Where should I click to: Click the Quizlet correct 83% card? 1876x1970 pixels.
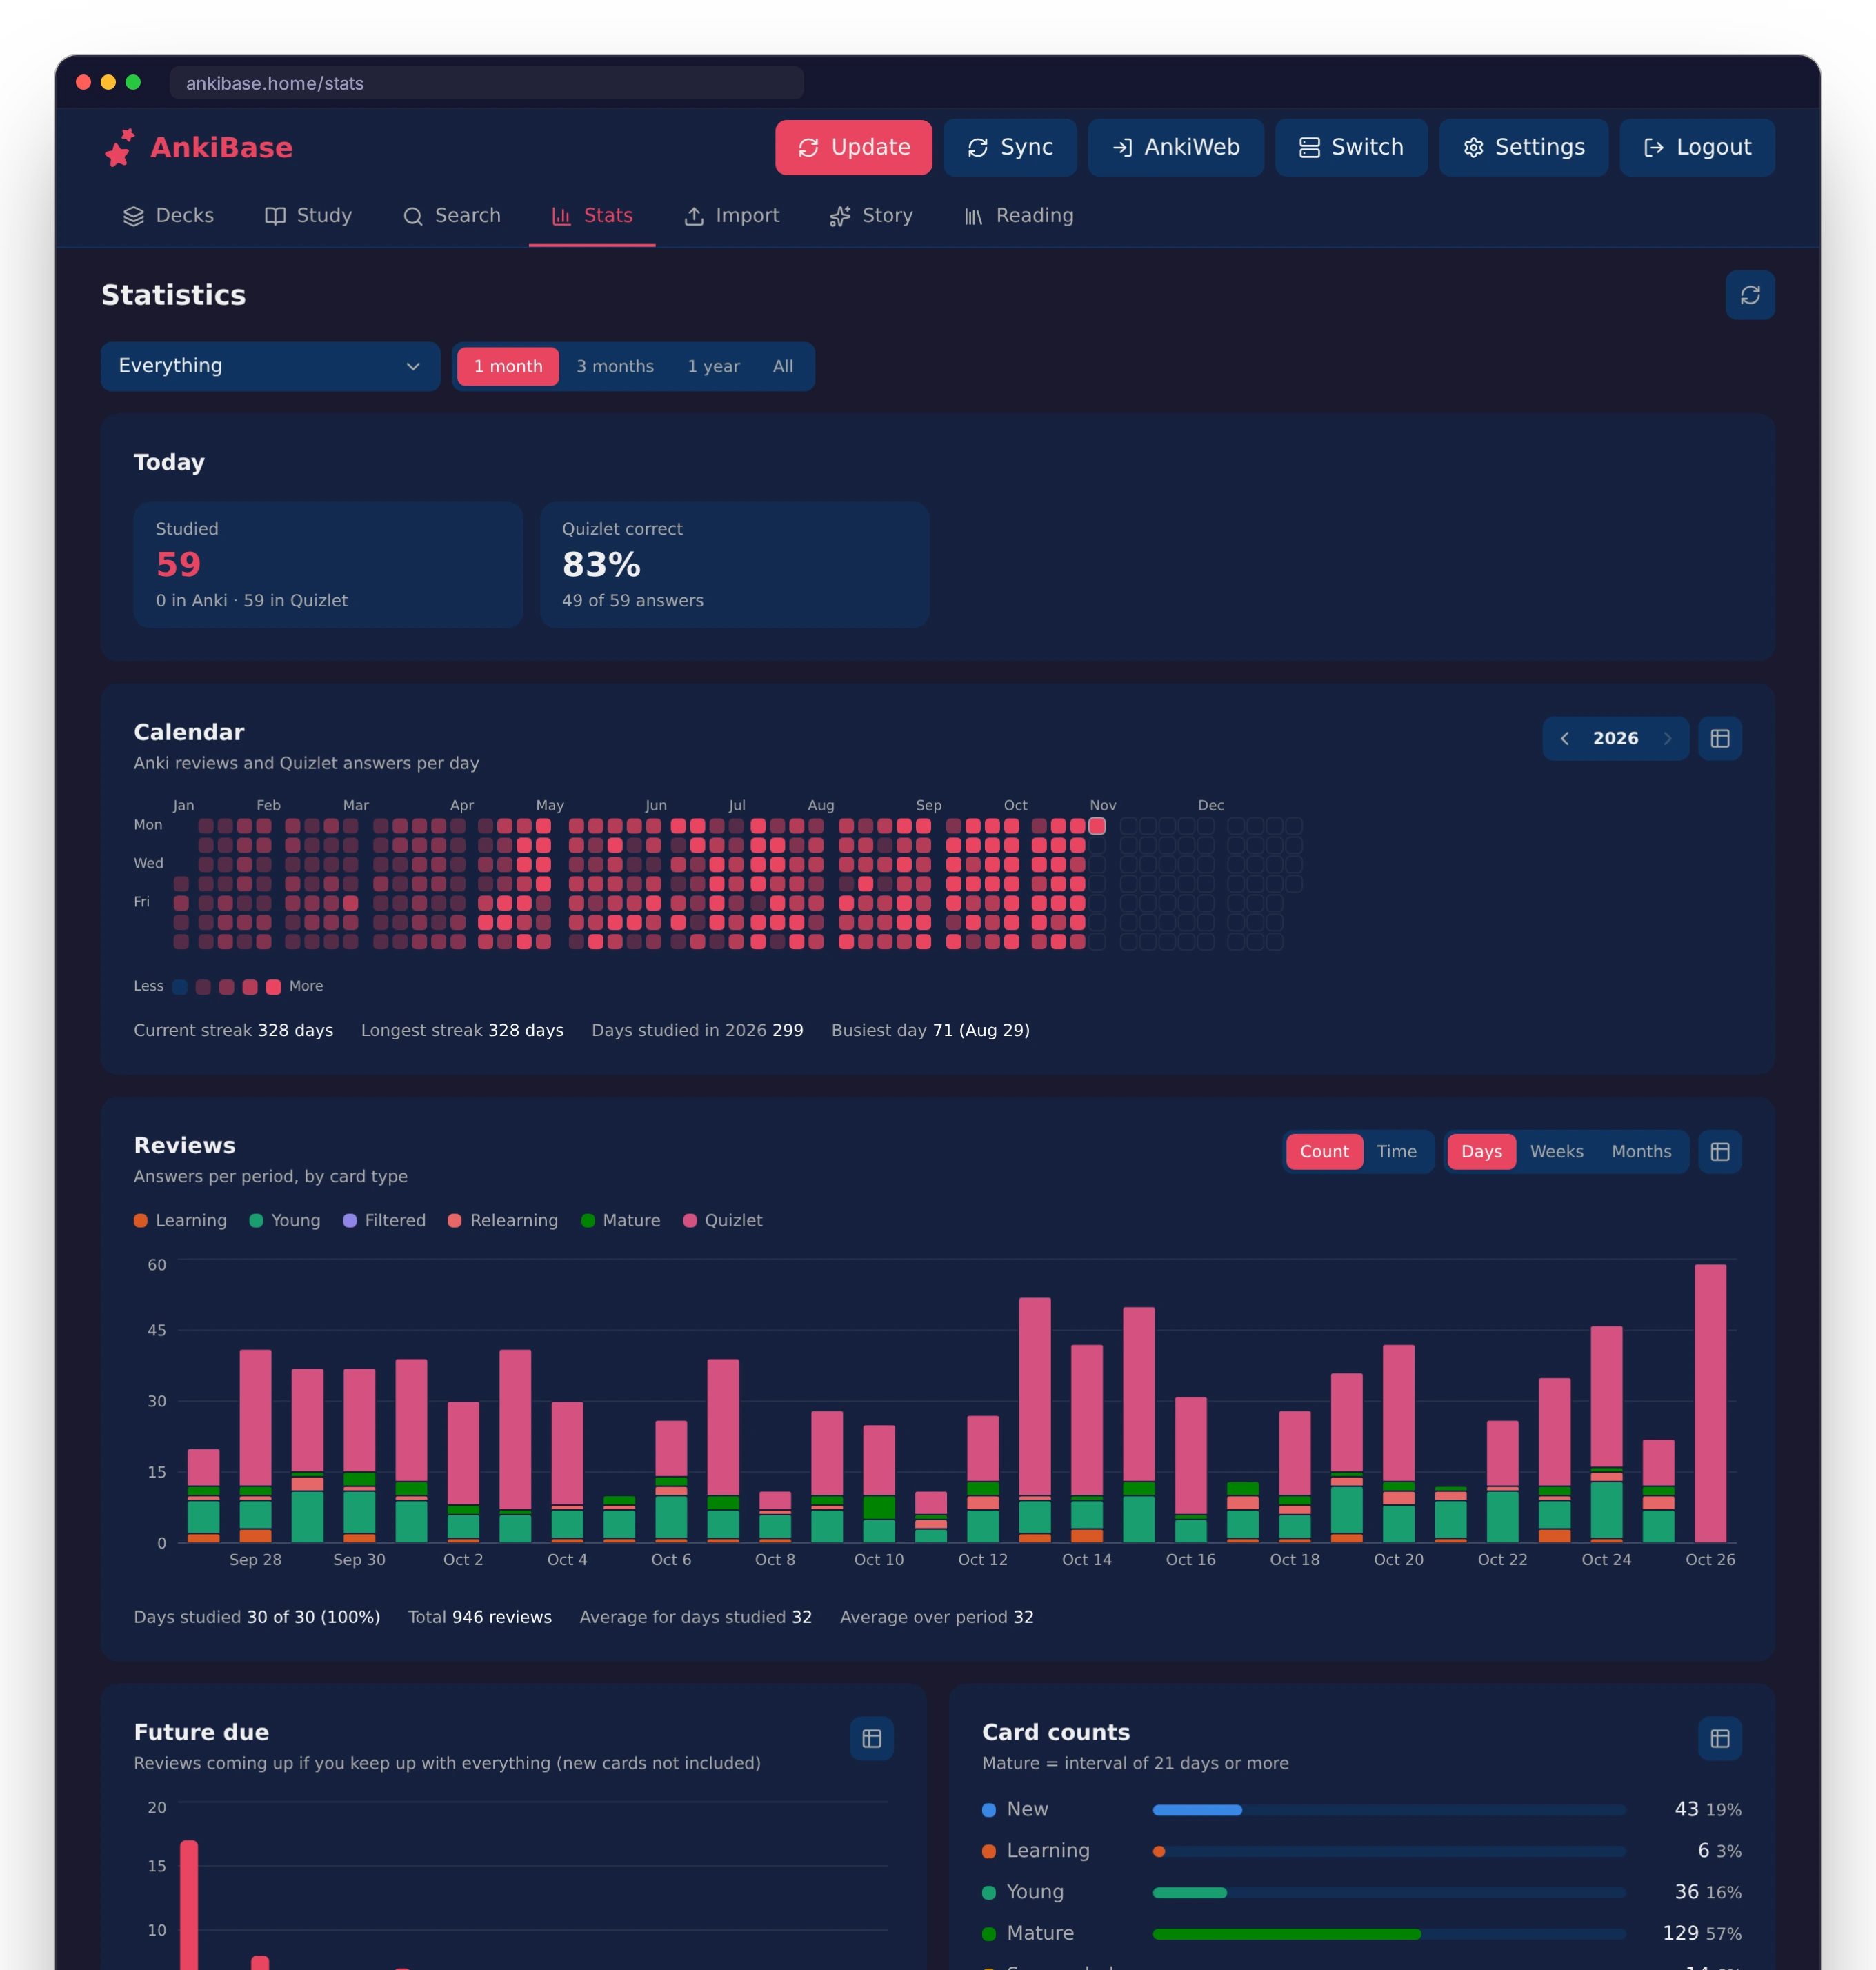[734, 564]
